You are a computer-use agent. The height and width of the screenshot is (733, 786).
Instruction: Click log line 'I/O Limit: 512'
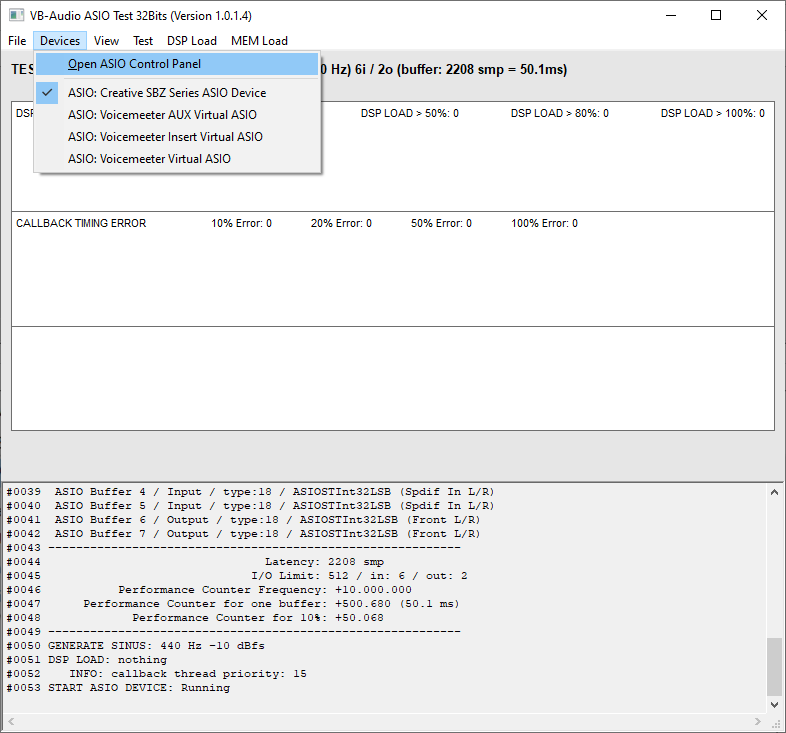click(359, 576)
